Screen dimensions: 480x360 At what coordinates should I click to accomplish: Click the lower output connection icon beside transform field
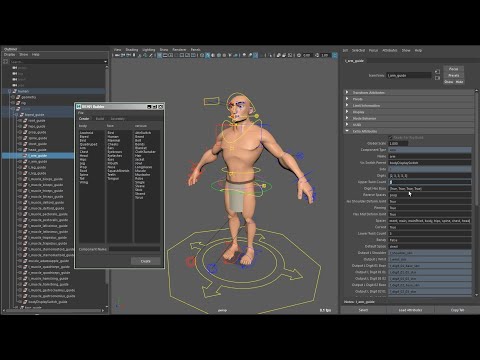tap(437, 78)
